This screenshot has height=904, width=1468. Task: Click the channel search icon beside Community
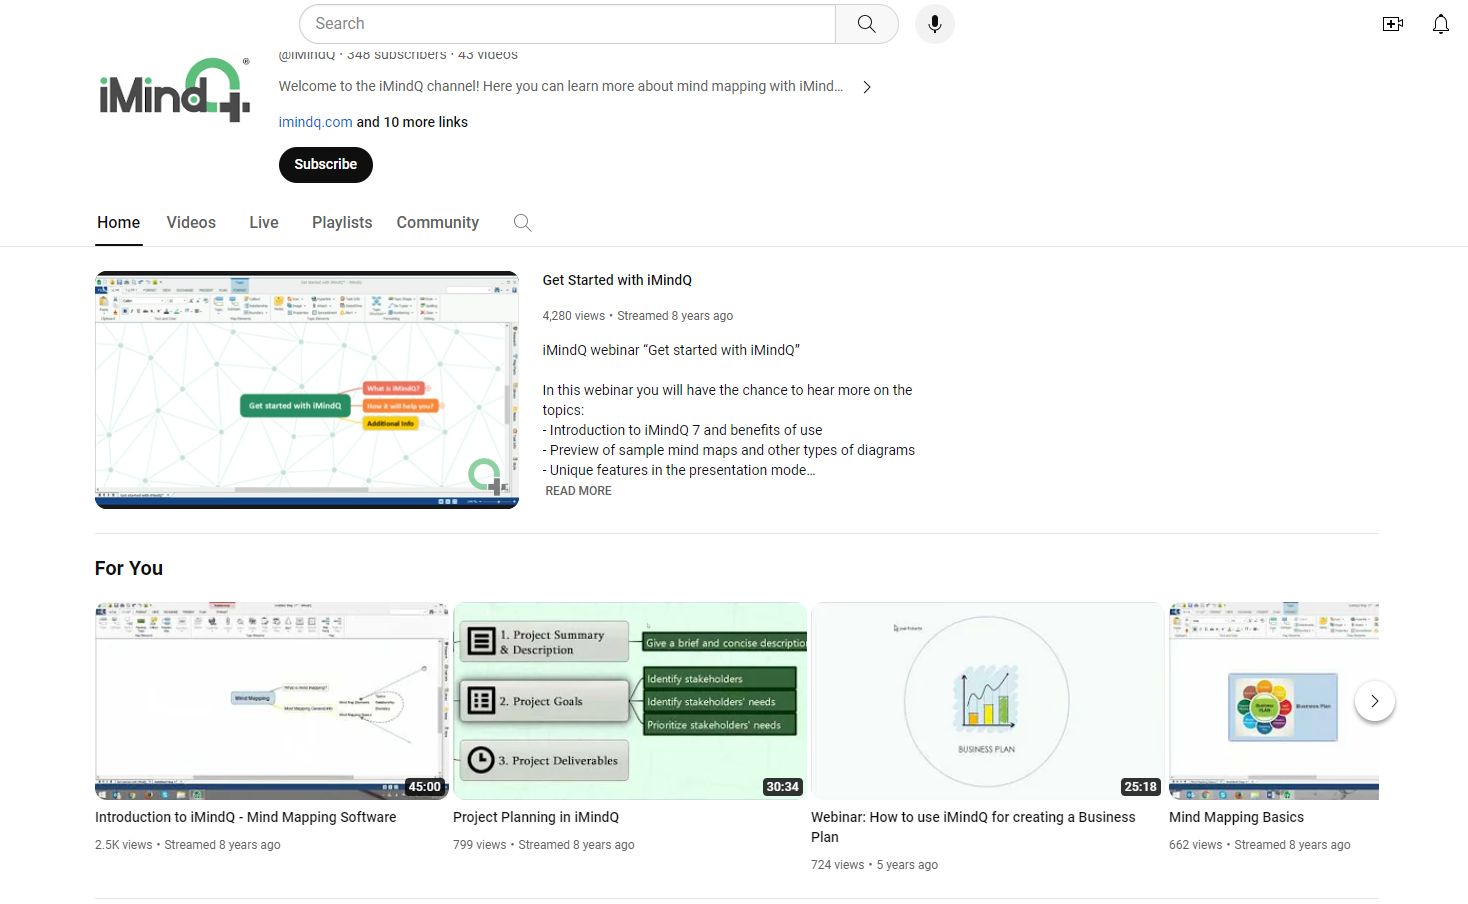coord(522,222)
